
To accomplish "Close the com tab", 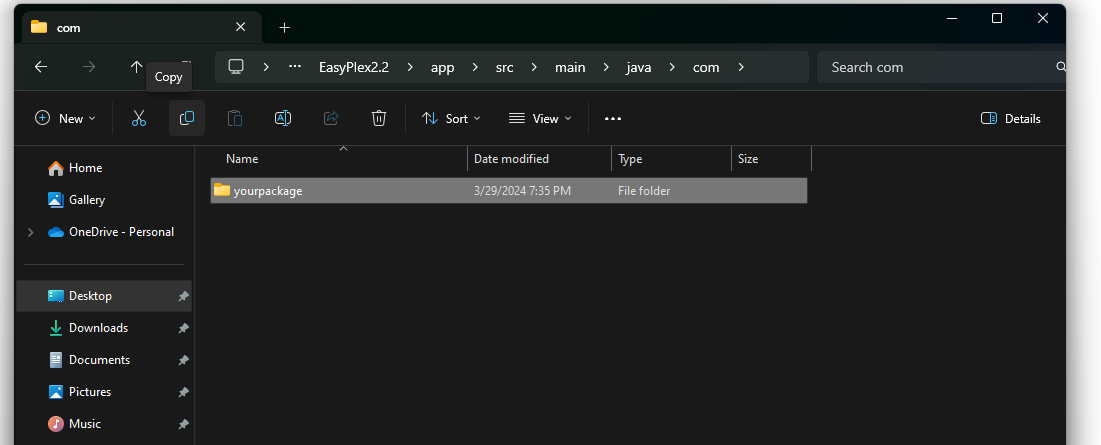I will pyautogui.click(x=240, y=27).
